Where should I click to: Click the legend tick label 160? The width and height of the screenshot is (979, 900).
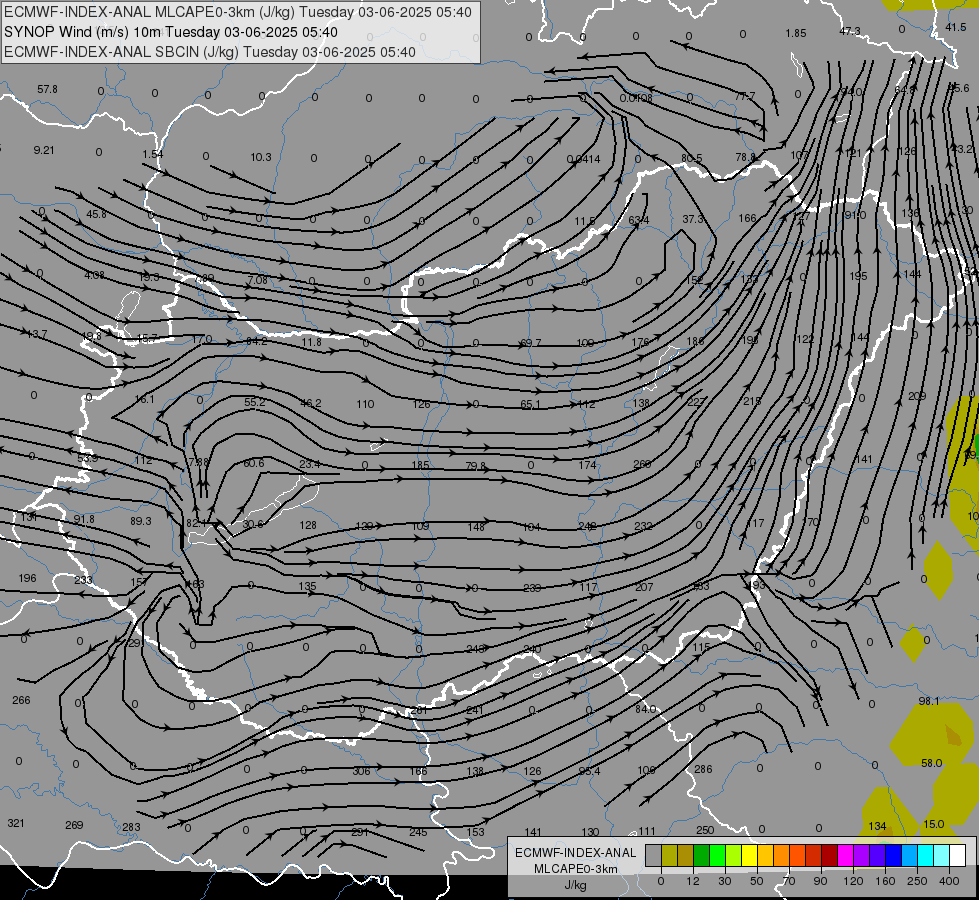pos(885,881)
